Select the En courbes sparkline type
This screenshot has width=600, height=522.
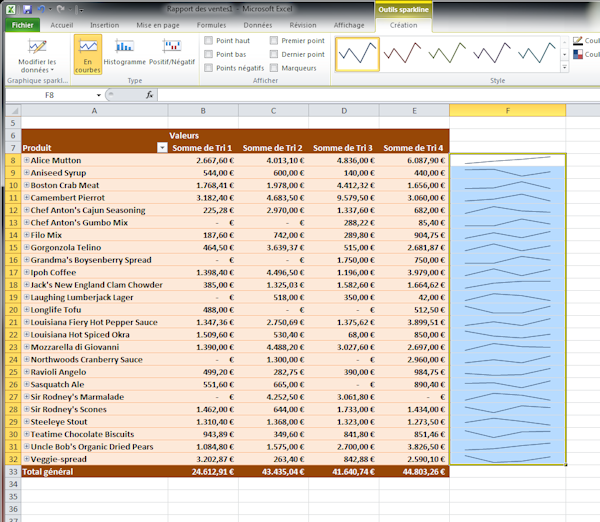(x=88, y=55)
